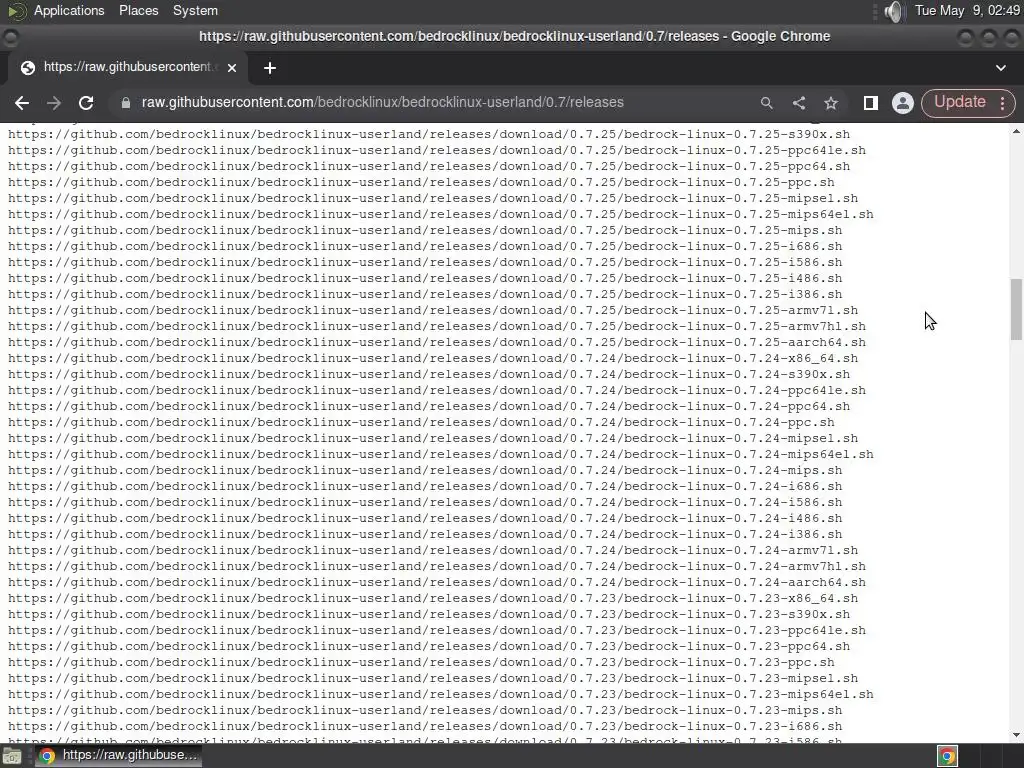The height and width of the screenshot is (768, 1024).
Task: Open Chrome's three-dot menu
Action: pyautogui.click(x=1002, y=103)
